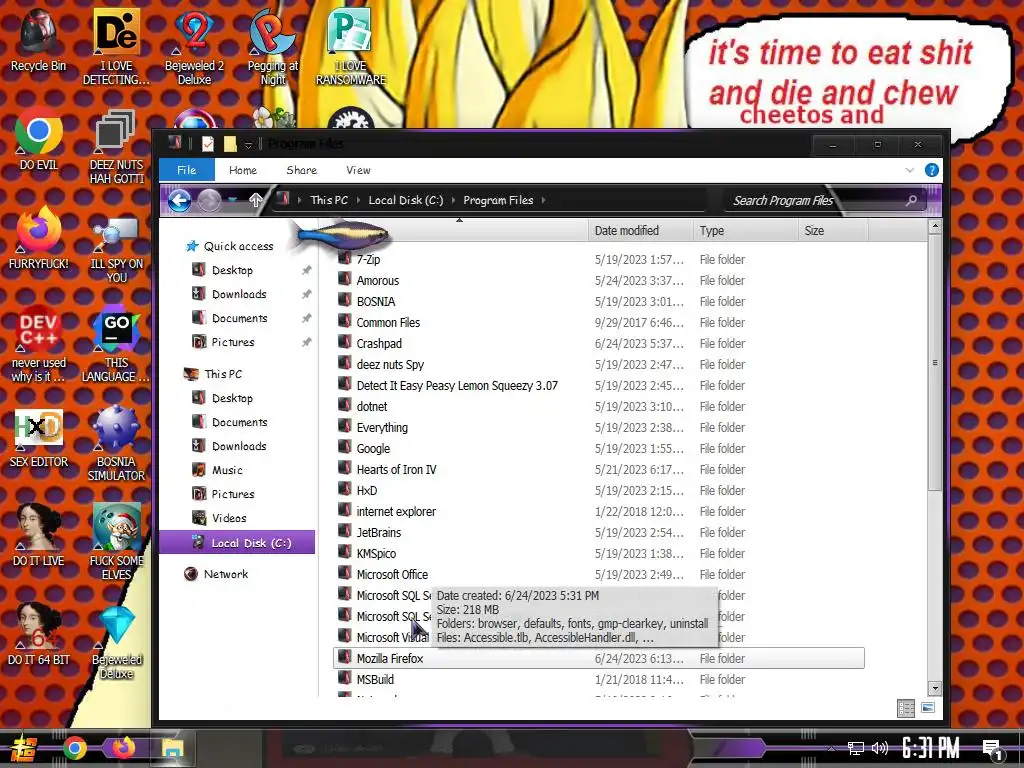Click the network icon in system tray
The height and width of the screenshot is (768, 1024).
pyautogui.click(x=855, y=748)
